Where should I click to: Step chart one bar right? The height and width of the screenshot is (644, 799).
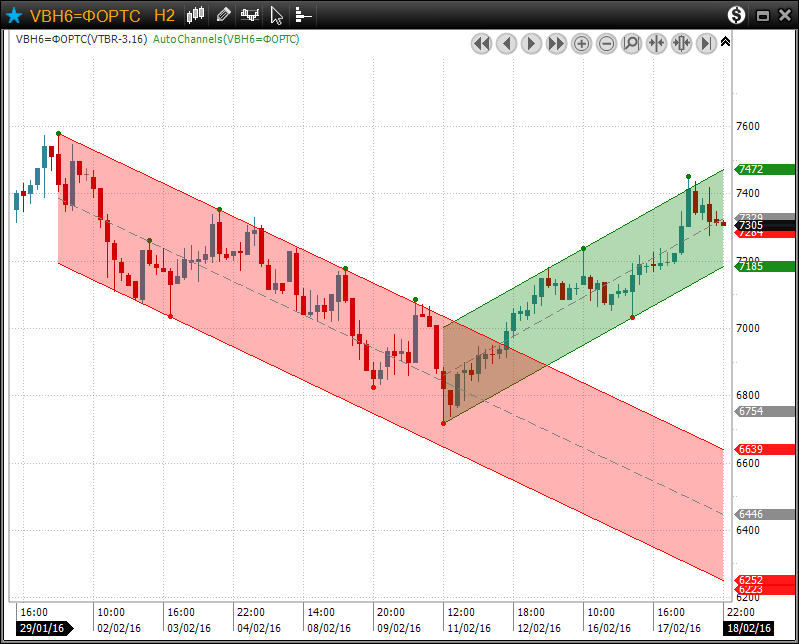click(x=532, y=43)
